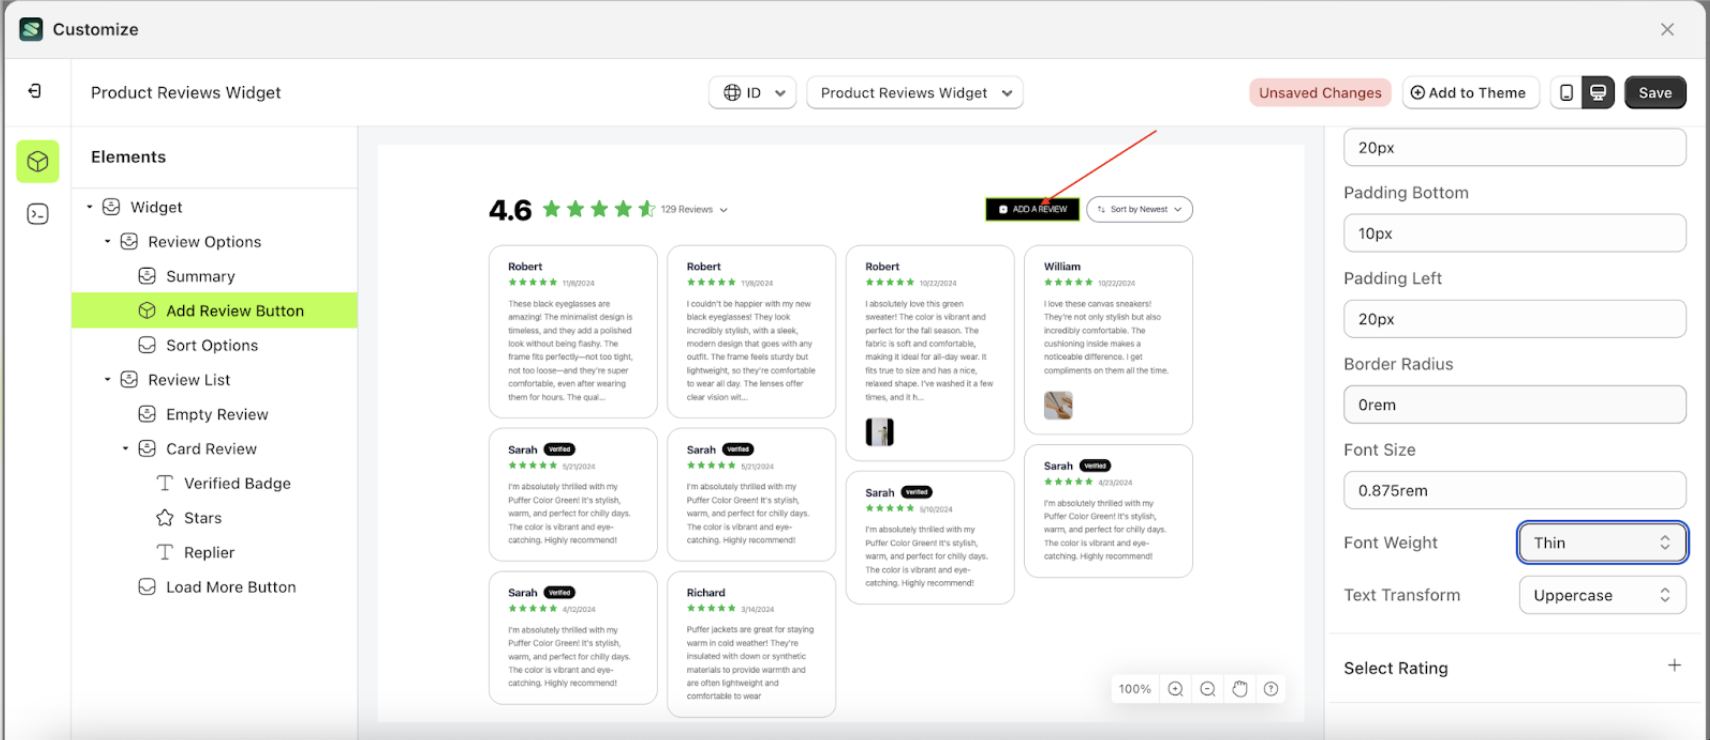The image size is (1710, 740).
Task: Click the Save button
Action: pyautogui.click(x=1655, y=93)
